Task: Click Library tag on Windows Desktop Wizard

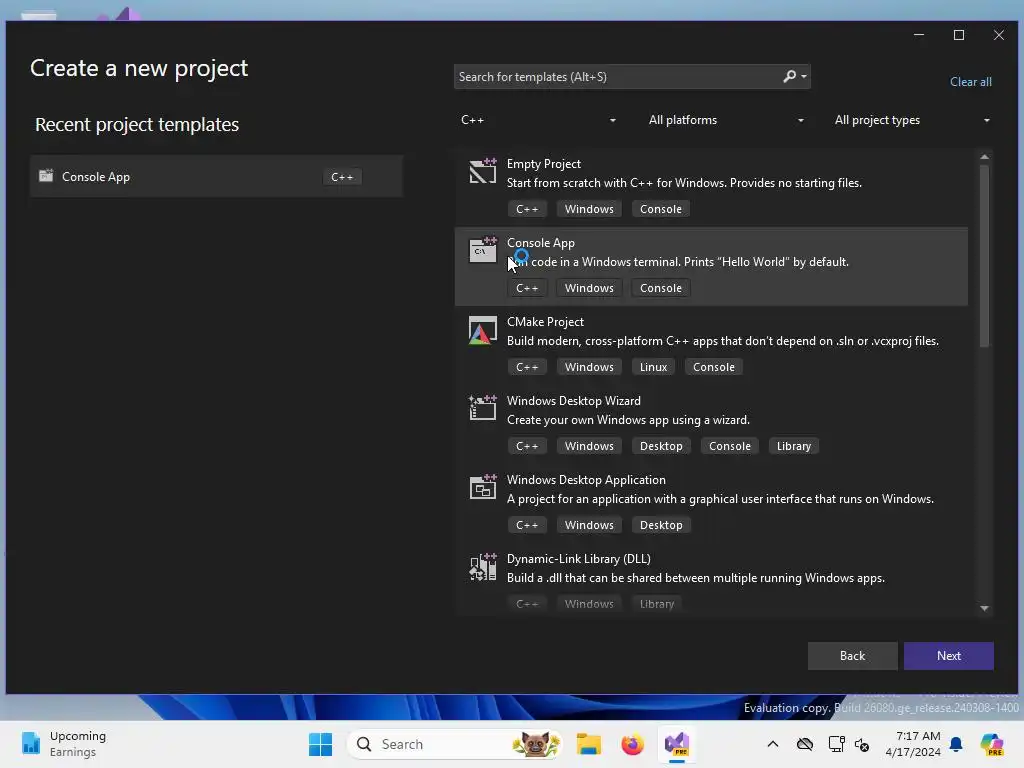Action: [x=793, y=446]
